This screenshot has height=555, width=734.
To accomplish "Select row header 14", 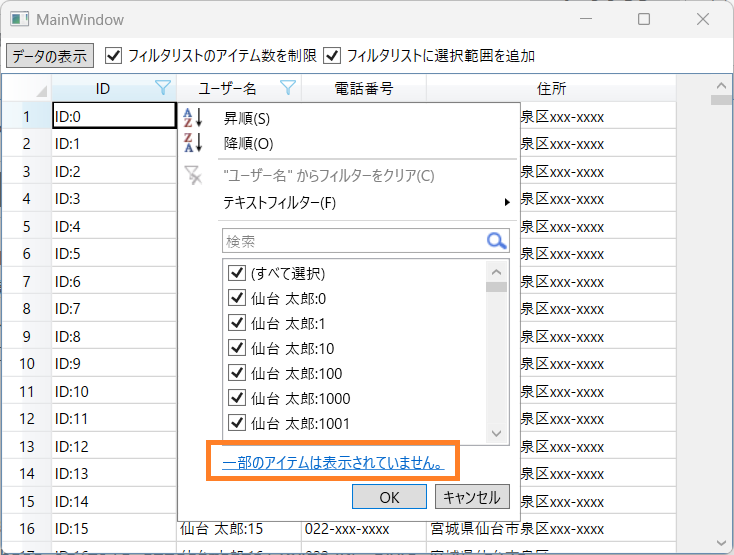I will click(x=27, y=474).
